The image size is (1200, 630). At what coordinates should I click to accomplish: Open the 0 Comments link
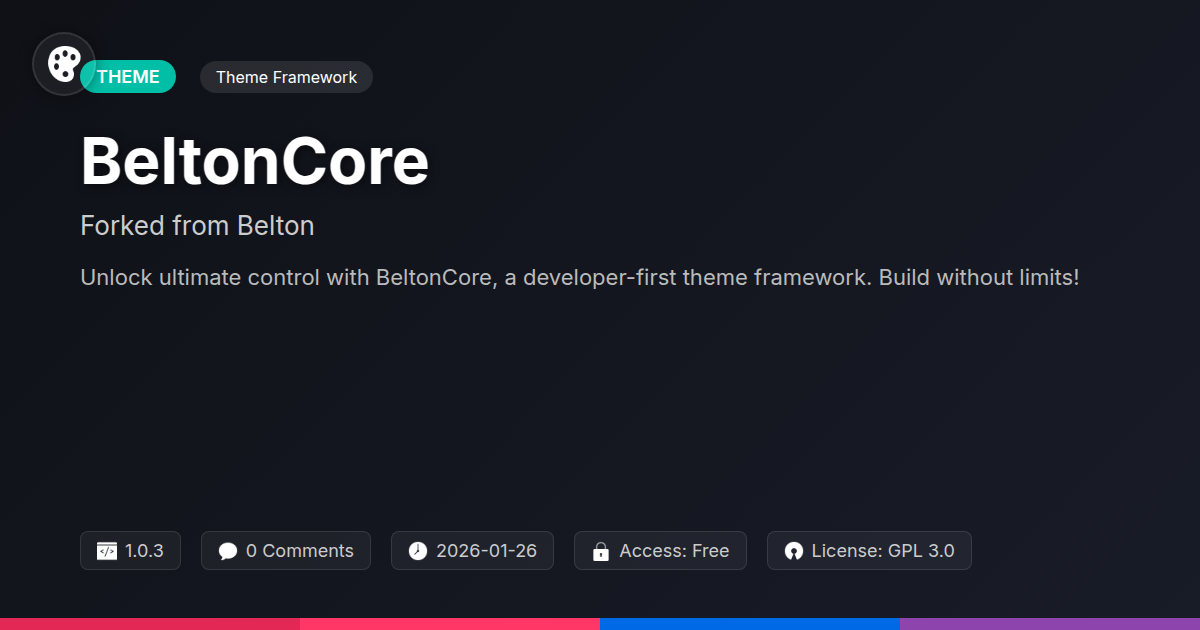pos(299,551)
